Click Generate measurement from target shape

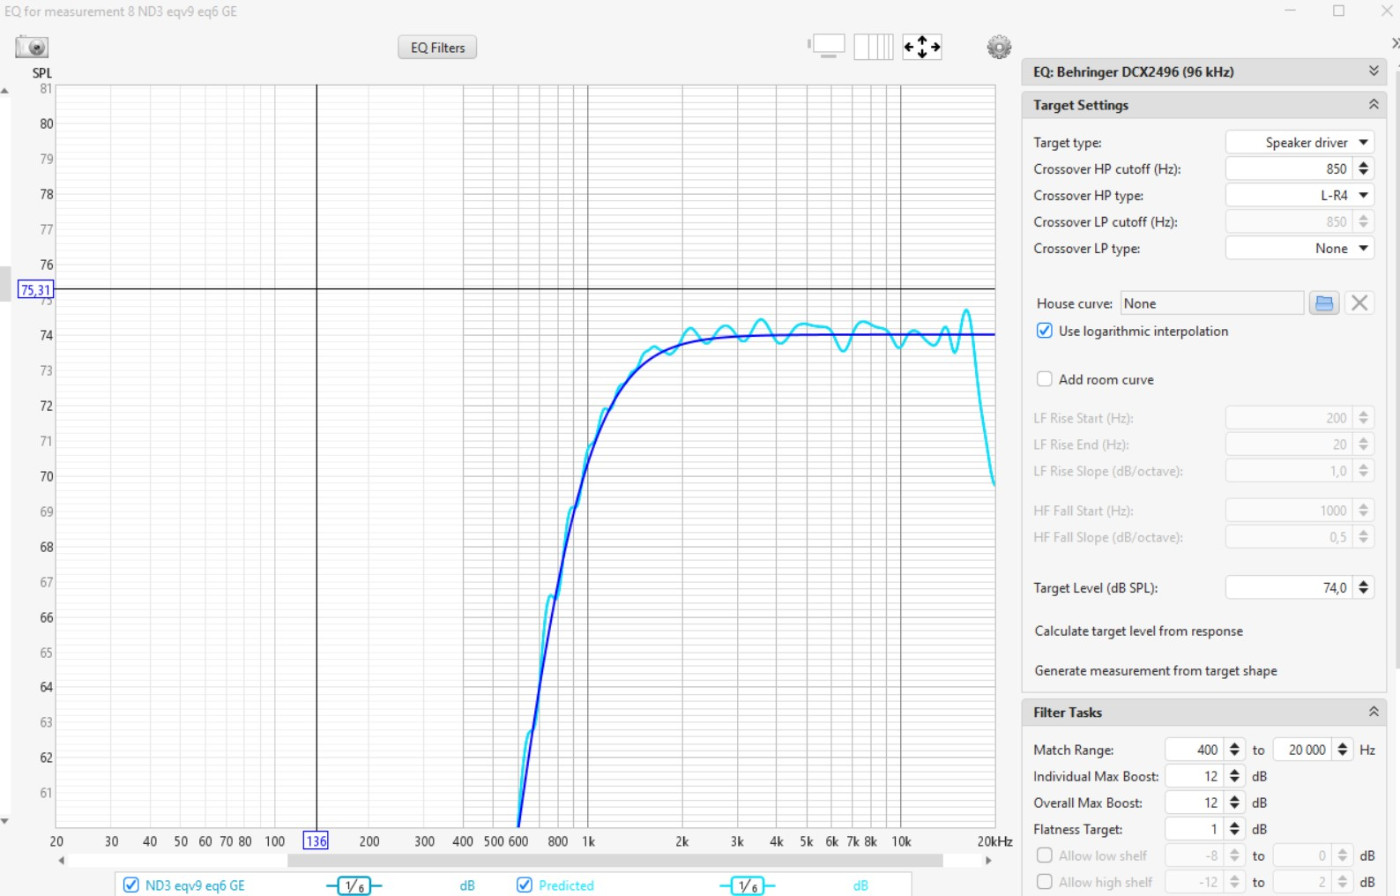[x=1155, y=671]
